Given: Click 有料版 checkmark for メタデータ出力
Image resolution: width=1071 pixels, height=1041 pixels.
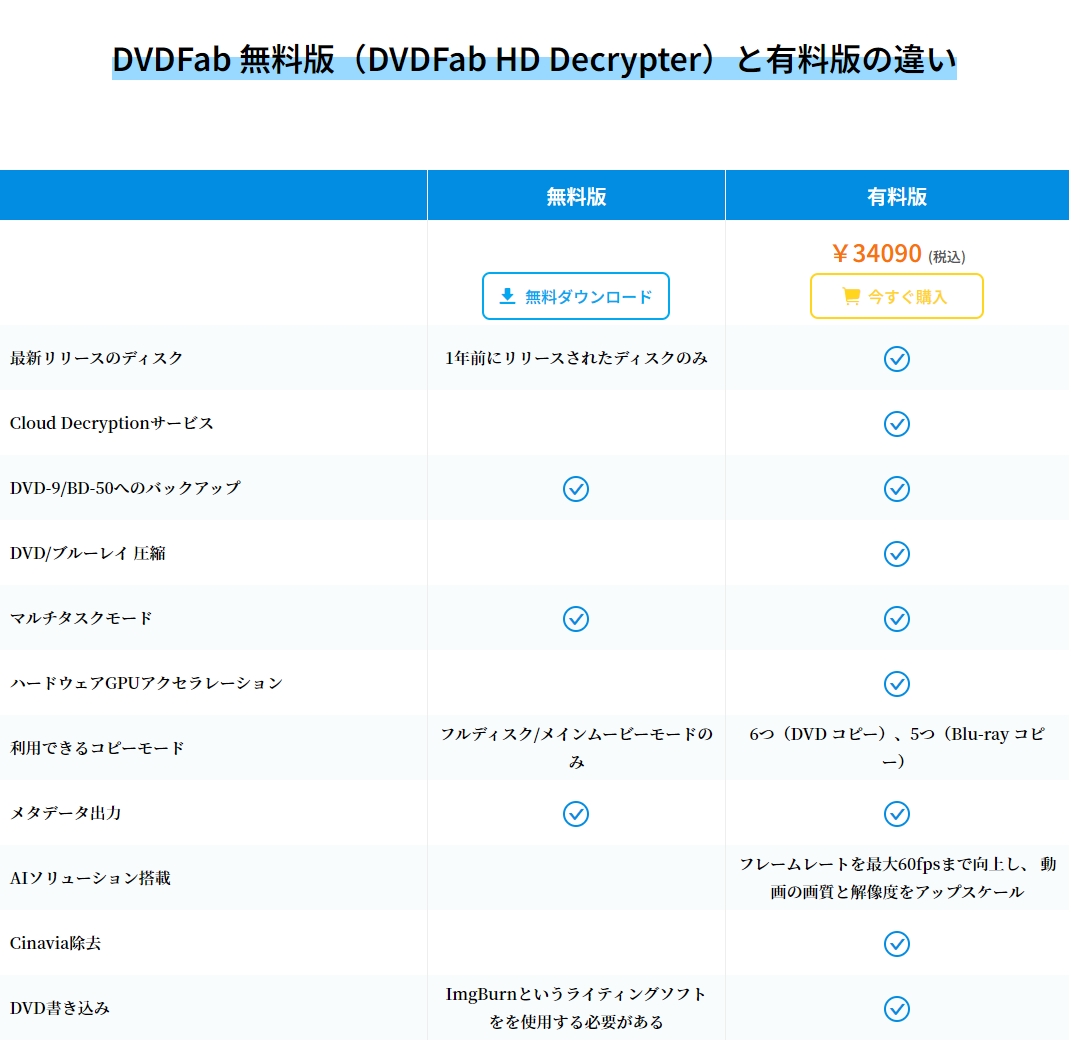Looking at the screenshot, I should (x=896, y=814).
